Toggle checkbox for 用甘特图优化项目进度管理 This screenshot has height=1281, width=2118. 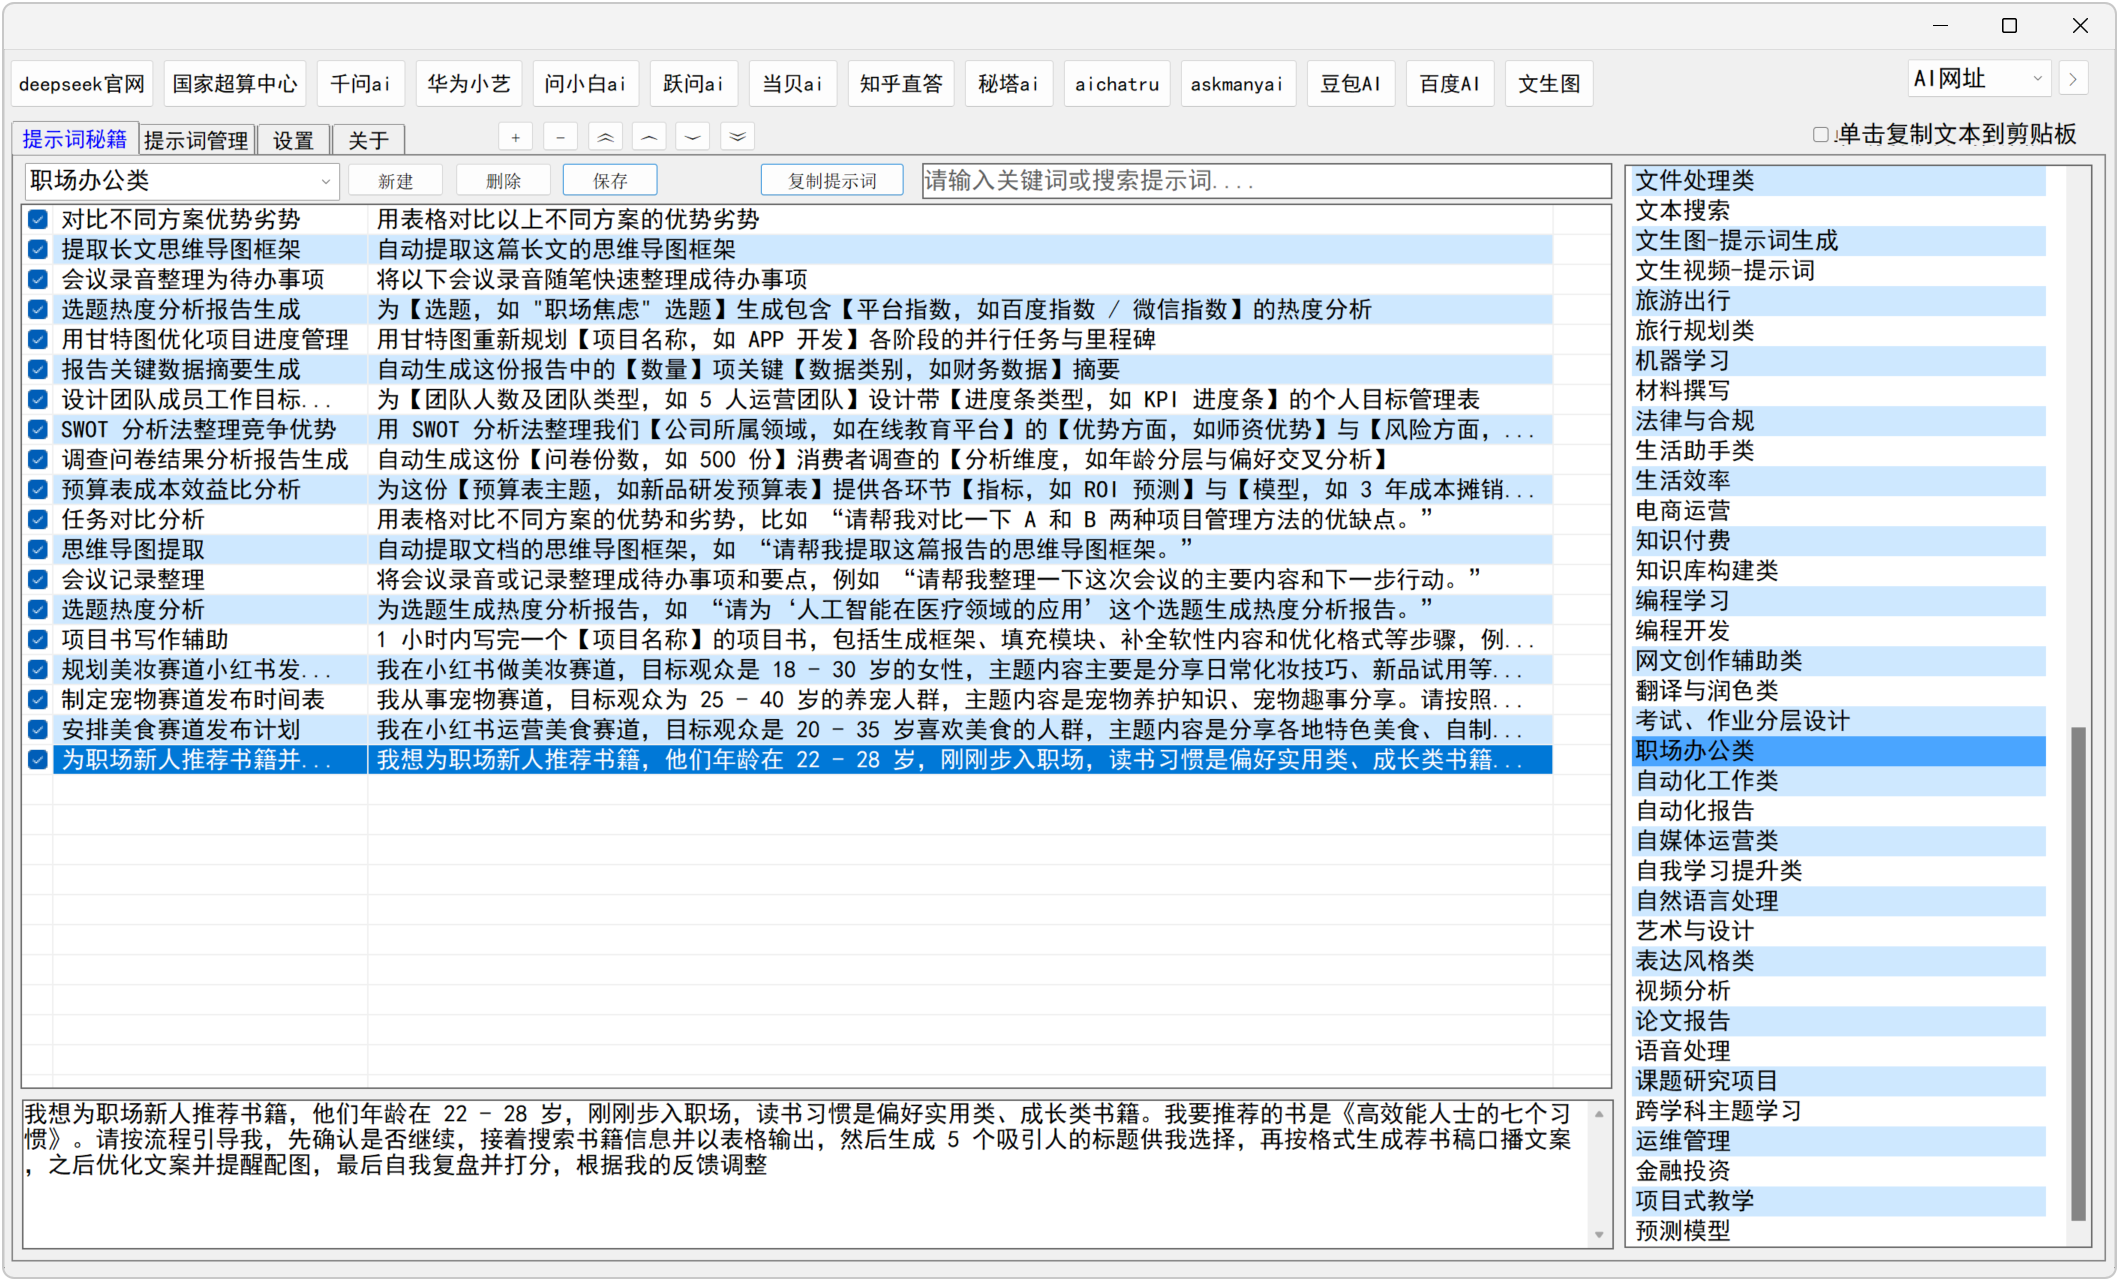pos(38,339)
